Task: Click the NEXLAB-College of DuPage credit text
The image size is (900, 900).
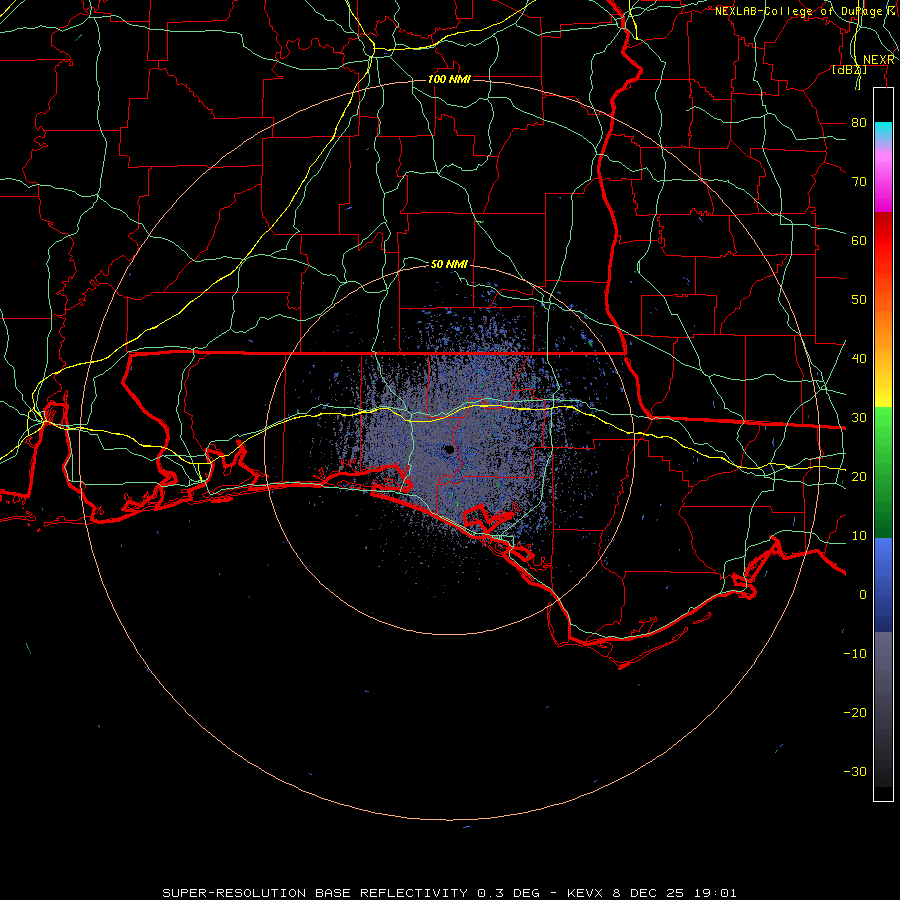Action: [x=804, y=11]
